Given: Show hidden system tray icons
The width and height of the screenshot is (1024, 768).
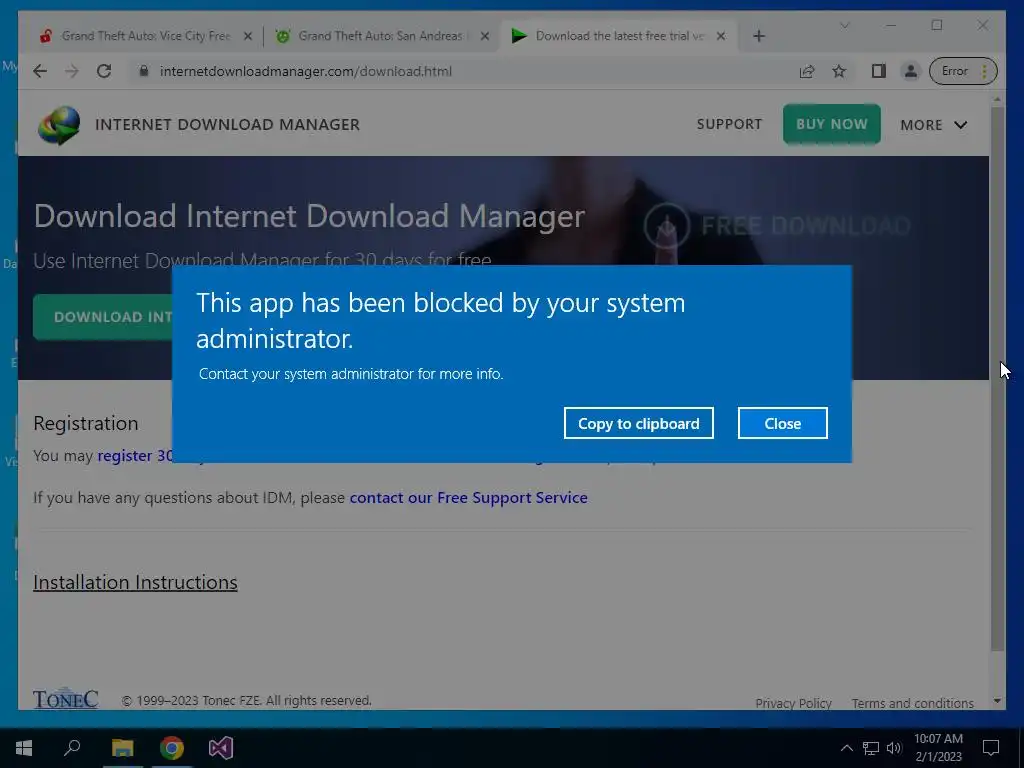Looking at the screenshot, I should (846, 748).
